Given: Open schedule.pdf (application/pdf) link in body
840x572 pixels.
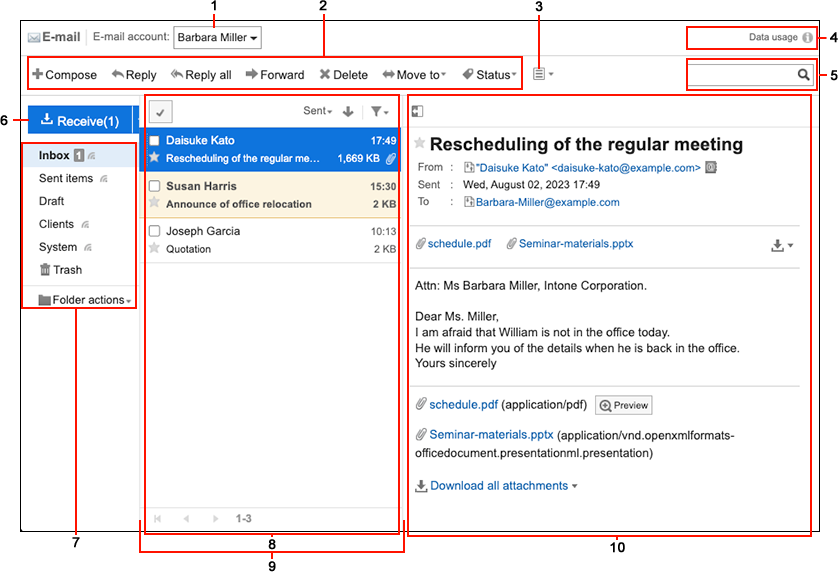Looking at the screenshot, I should 463,404.
